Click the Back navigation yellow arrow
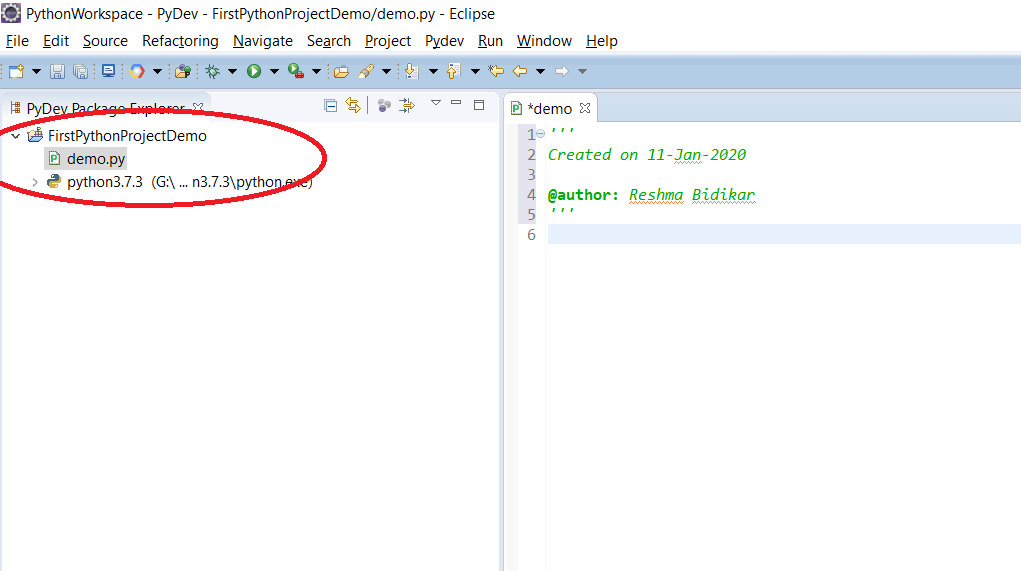Image resolution: width=1021 pixels, height=571 pixels. (x=519, y=71)
